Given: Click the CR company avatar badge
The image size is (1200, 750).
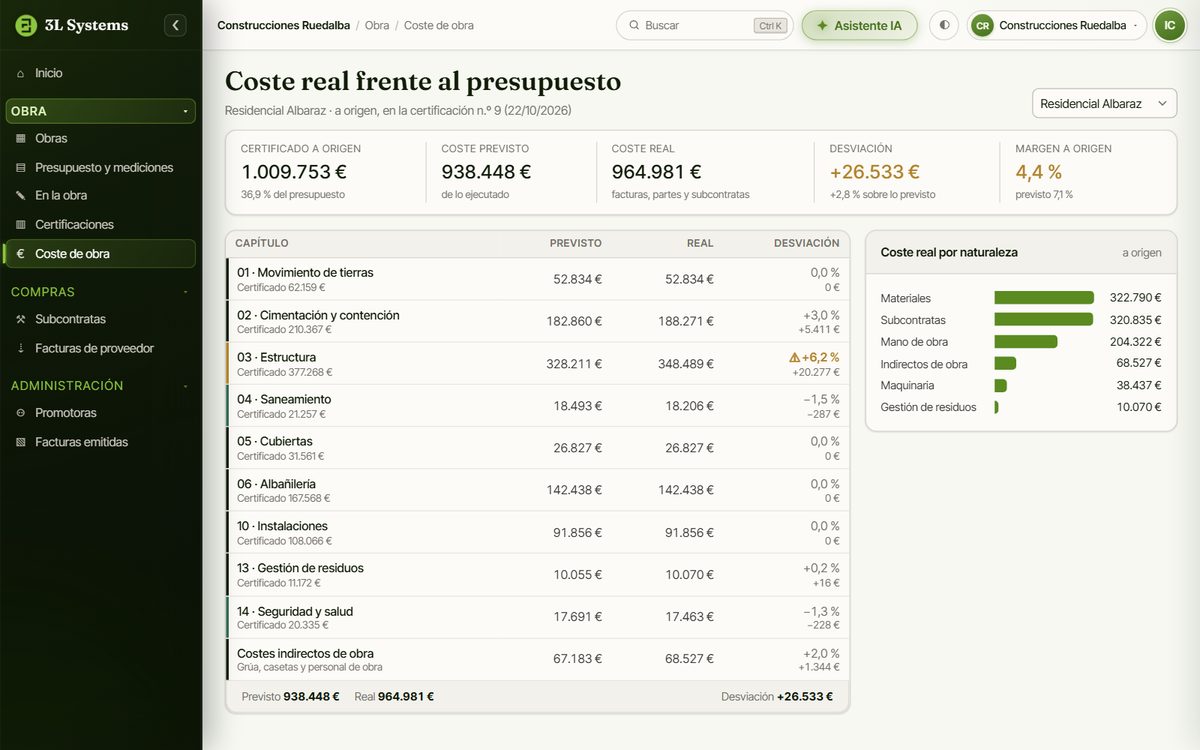Looking at the screenshot, I should pyautogui.click(x=982, y=25).
